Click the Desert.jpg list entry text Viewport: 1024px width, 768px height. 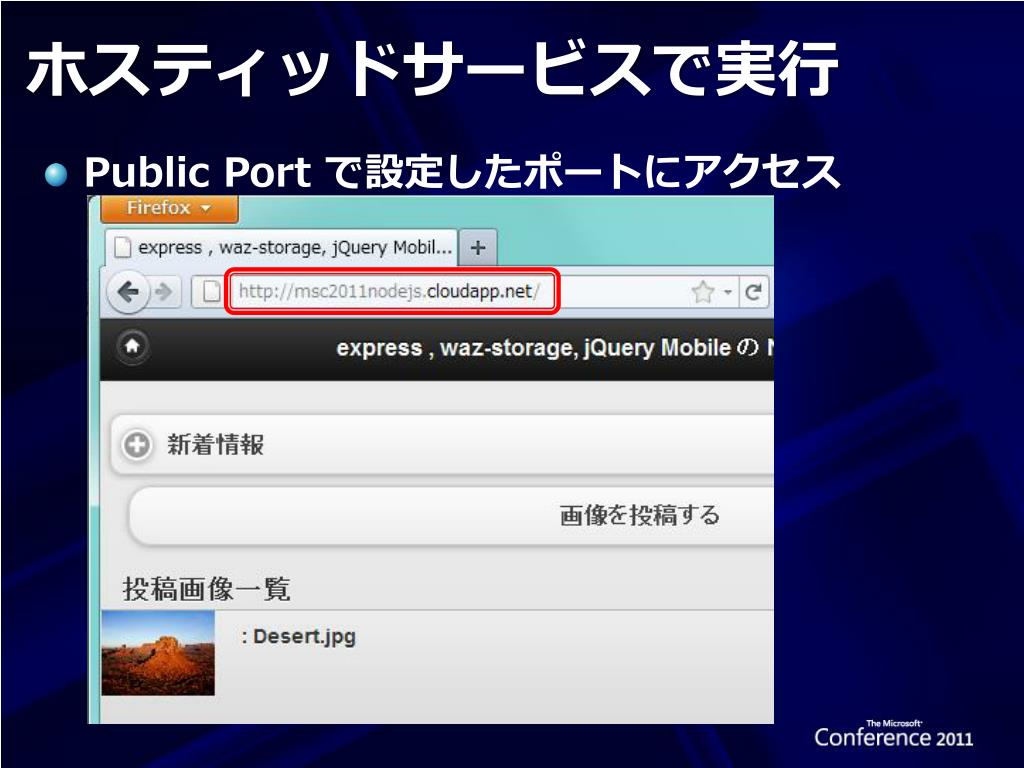coord(298,636)
